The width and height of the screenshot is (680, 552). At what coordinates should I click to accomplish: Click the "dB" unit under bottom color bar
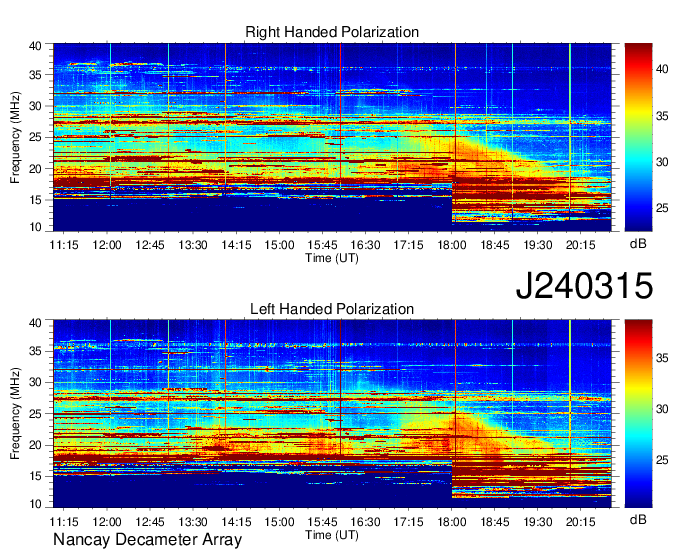click(638, 519)
